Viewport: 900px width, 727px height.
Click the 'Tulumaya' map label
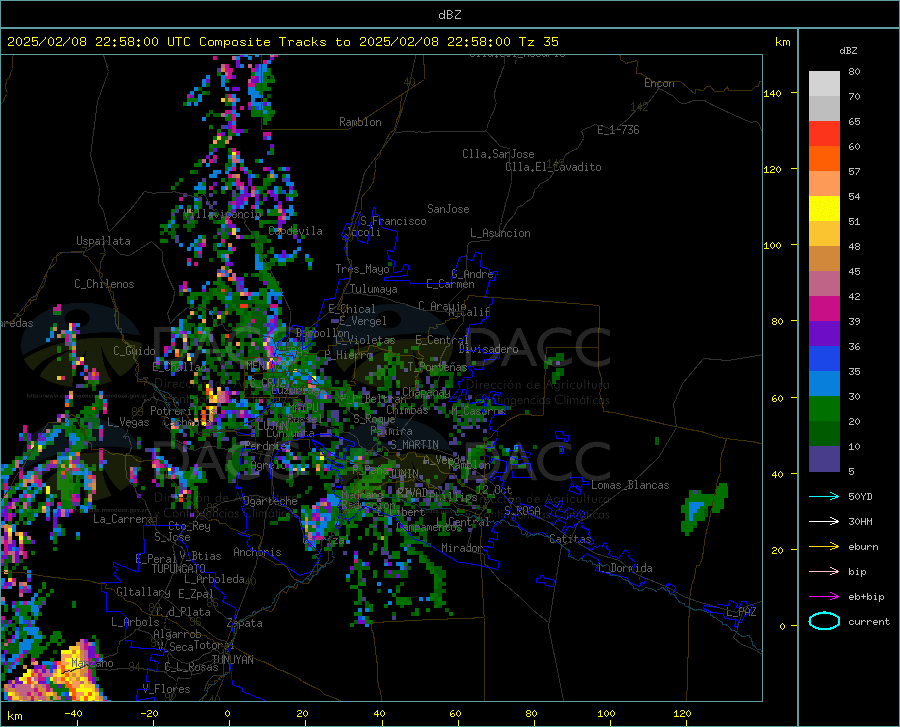pyautogui.click(x=373, y=289)
